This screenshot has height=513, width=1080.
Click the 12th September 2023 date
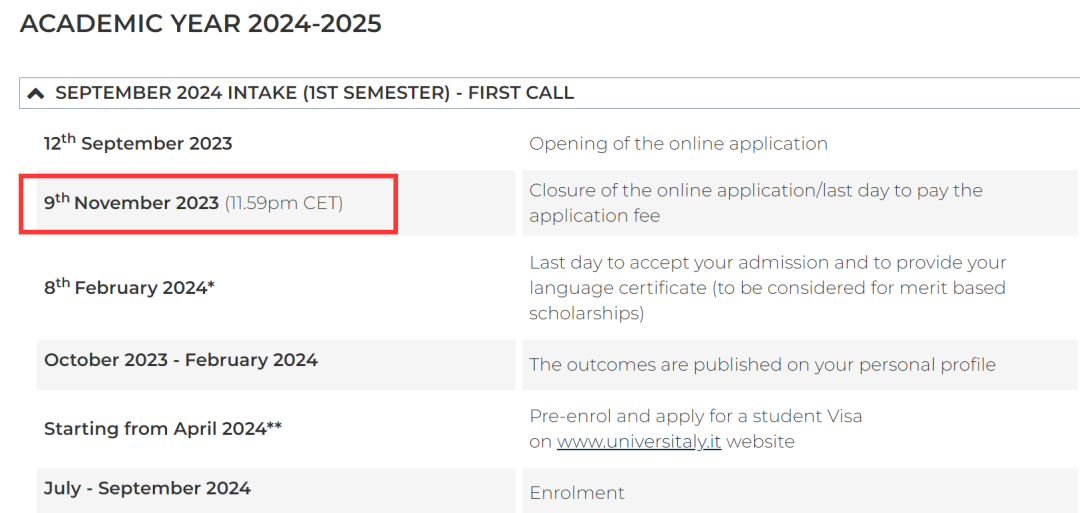pyautogui.click(x=138, y=142)
